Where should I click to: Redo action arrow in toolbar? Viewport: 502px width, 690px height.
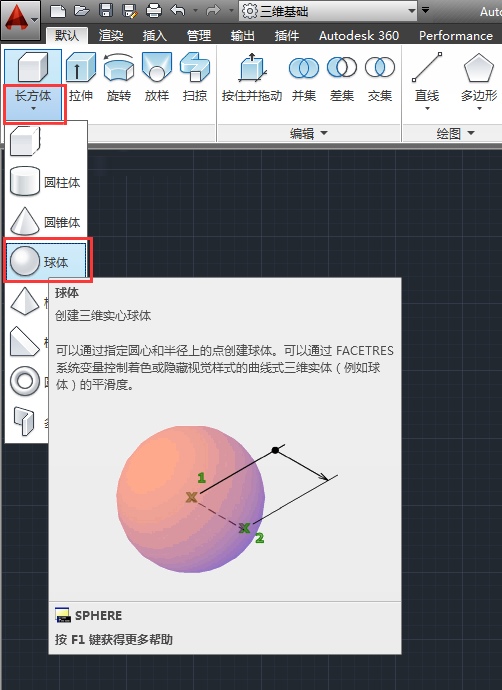[213, 11]
